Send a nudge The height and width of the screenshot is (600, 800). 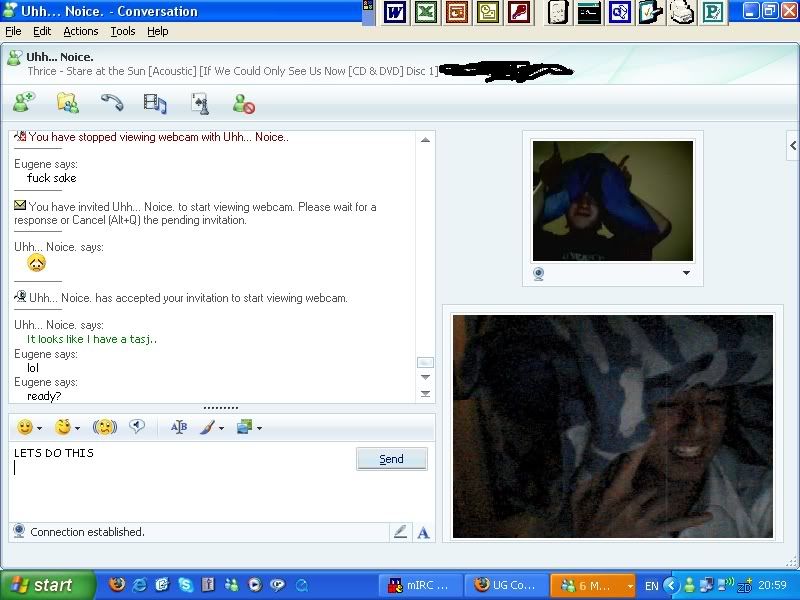coord(105,427)
